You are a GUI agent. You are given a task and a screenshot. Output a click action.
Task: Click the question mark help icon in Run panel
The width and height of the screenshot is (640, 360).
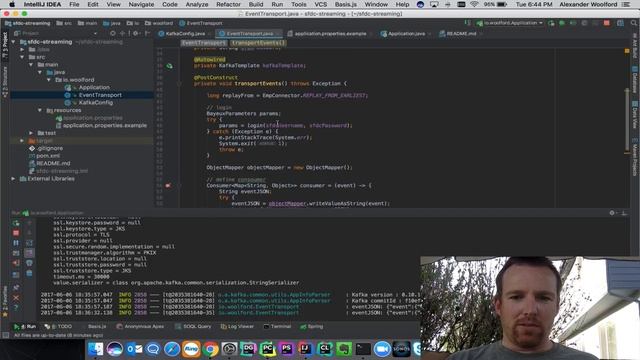point(16,307)
